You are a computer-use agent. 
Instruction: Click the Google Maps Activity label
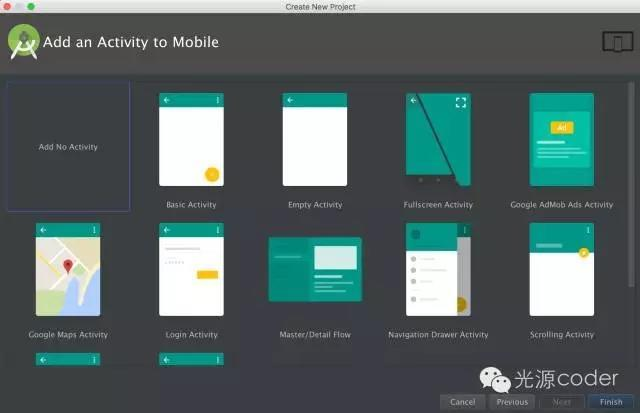68,335
